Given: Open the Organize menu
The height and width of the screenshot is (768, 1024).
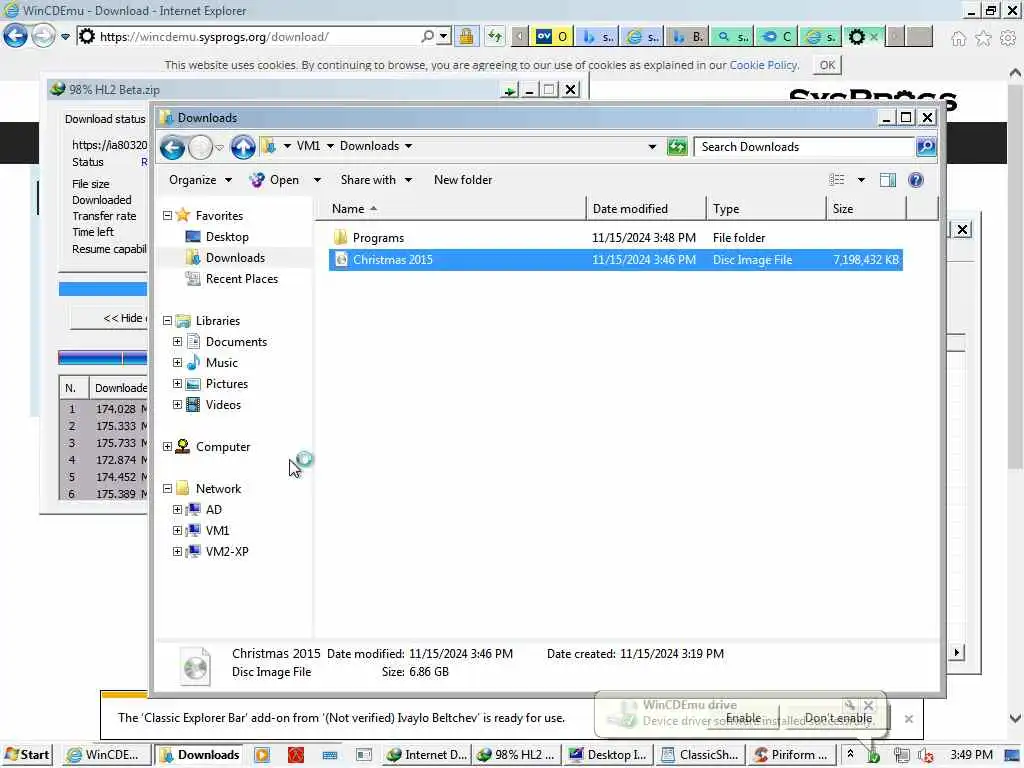Looking at the screenshot, I should (200, 180).
